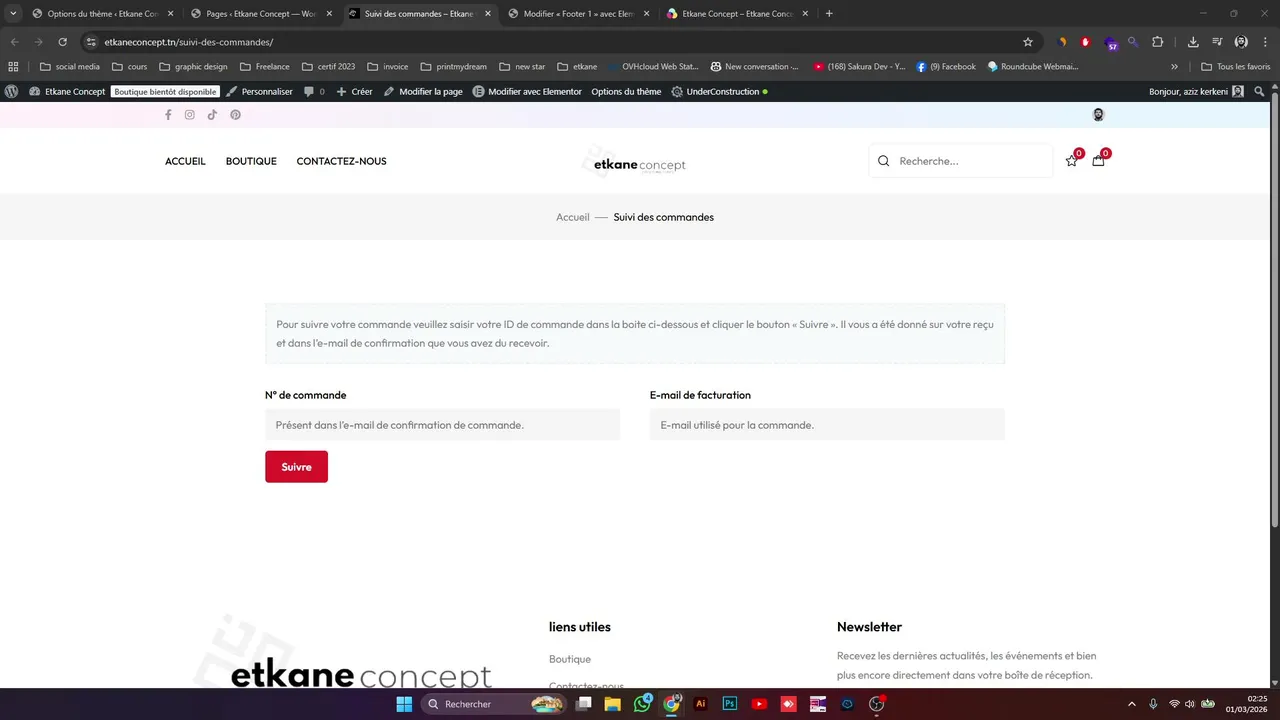Open the Facebook social icon in the top bar
This screenshot has height=720, width=1280.
[168, 115]
